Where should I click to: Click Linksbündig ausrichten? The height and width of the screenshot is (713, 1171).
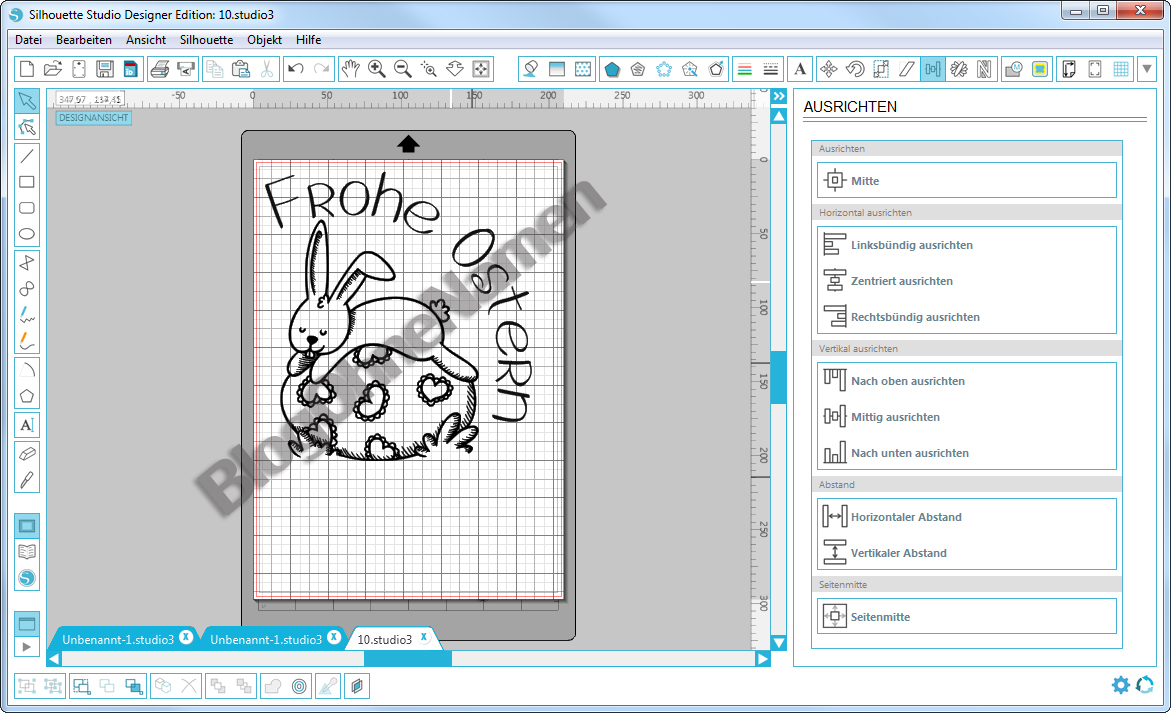[x=911, y=245]
